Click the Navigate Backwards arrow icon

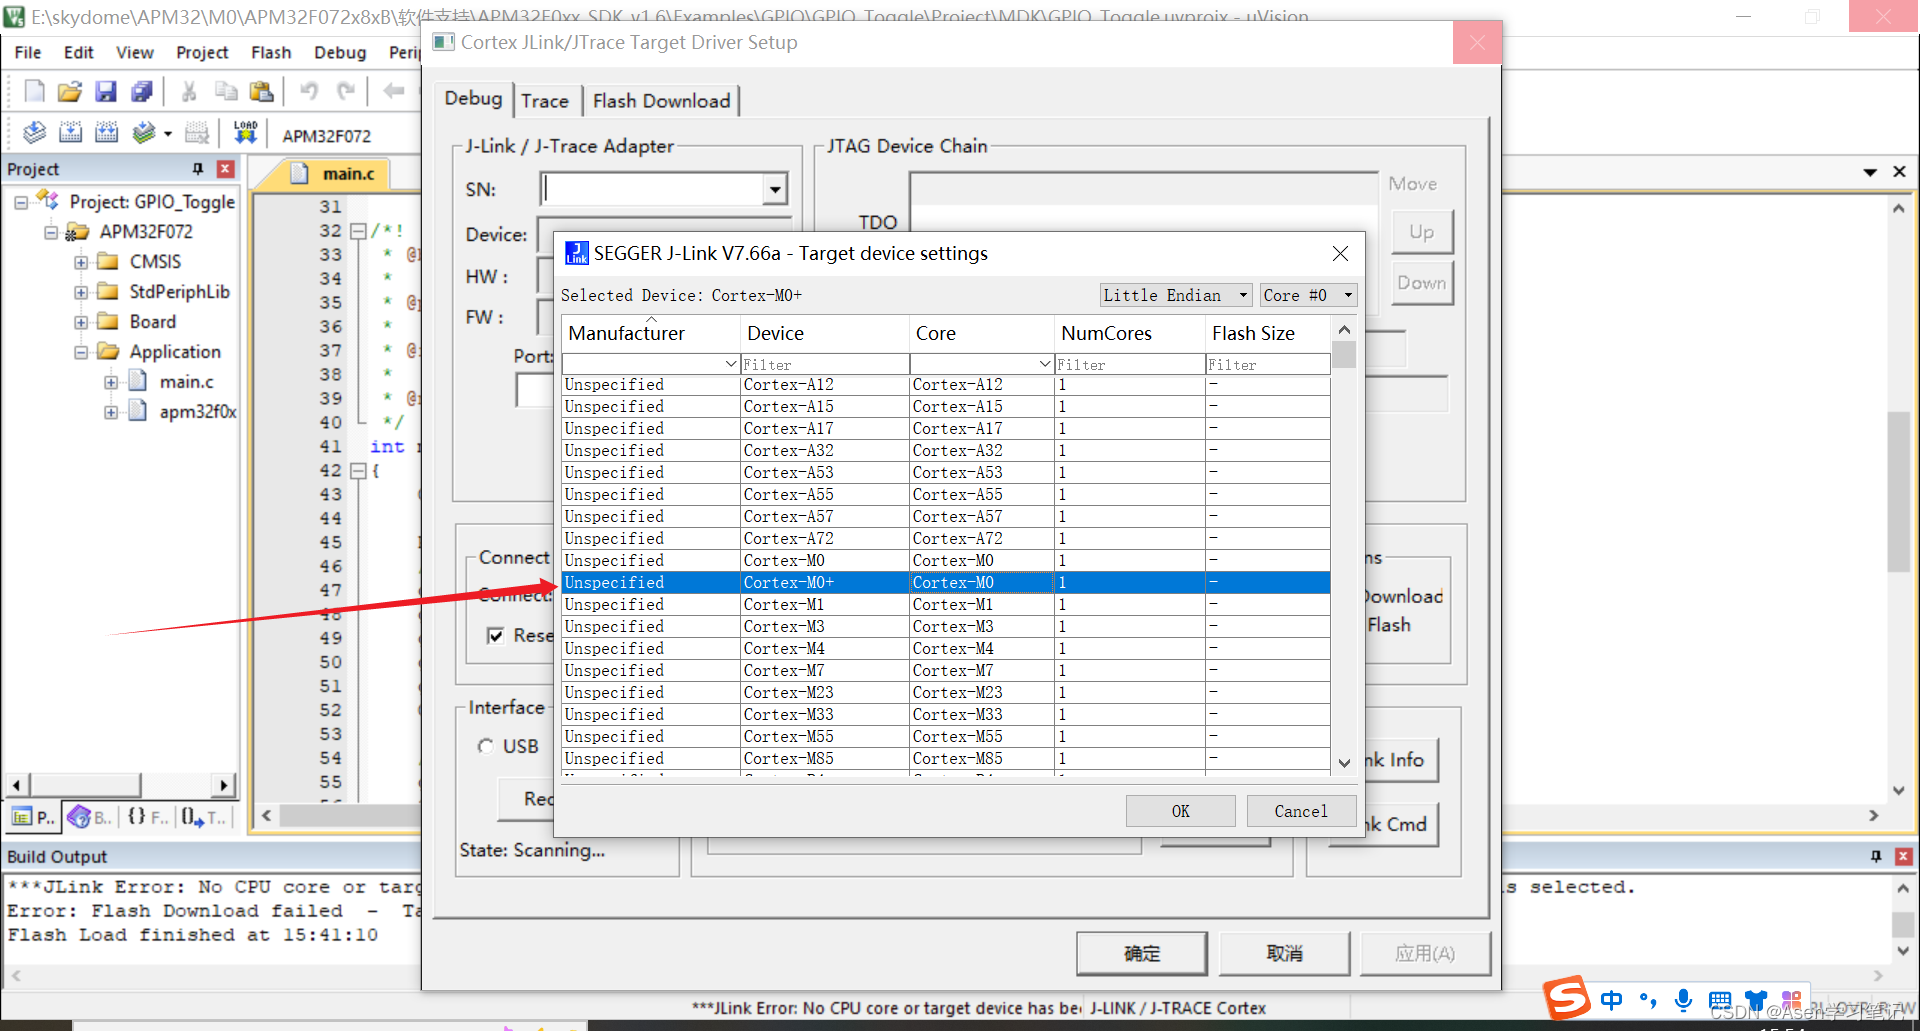[x=393, y=92]
